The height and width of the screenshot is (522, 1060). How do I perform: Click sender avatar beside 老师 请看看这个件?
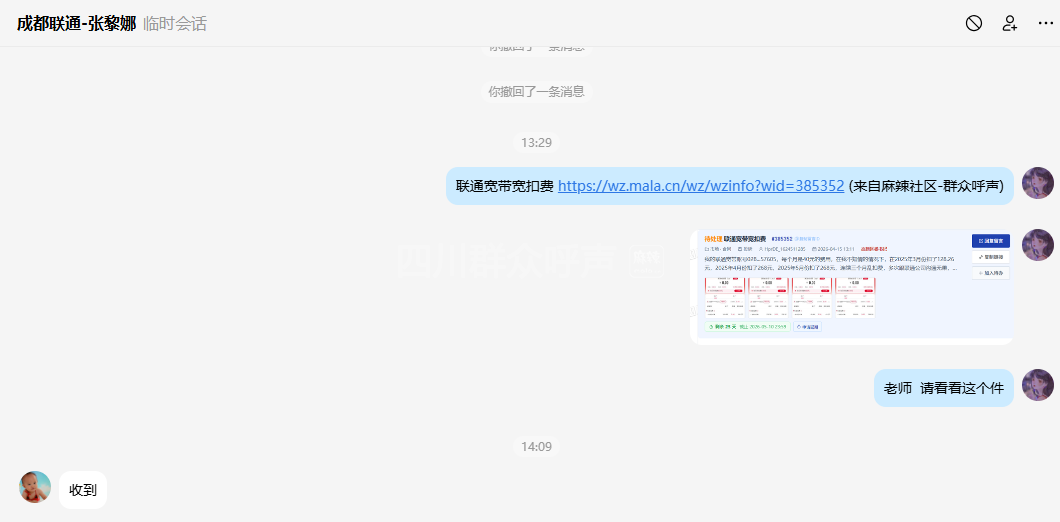(1037, 386)
